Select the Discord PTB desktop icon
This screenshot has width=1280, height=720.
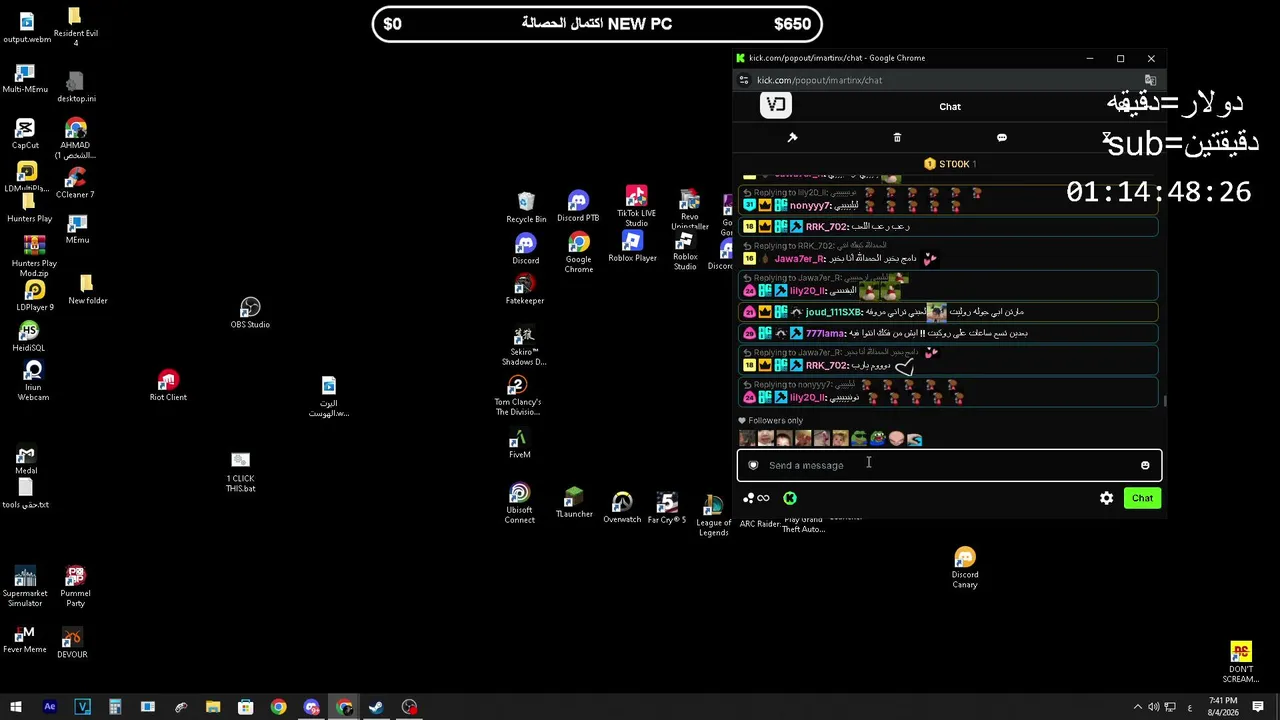click(578, 206)
